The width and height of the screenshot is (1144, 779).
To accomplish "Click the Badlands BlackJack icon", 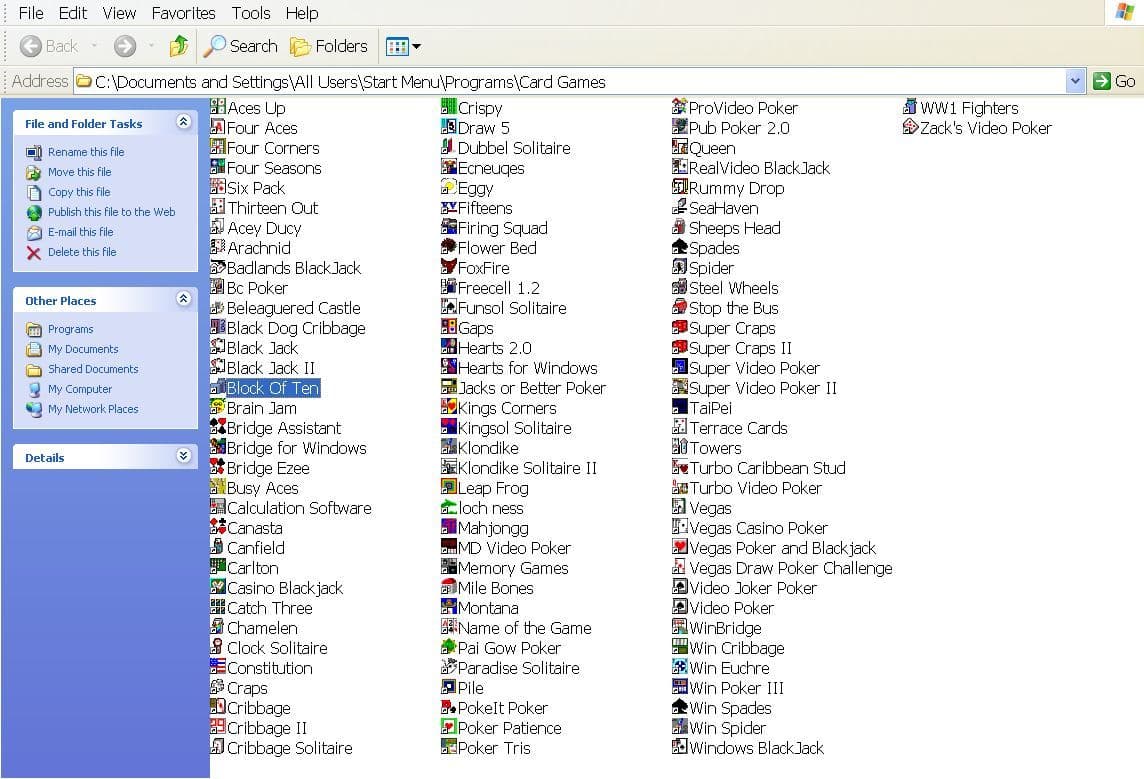I will [x=217, y=267].
